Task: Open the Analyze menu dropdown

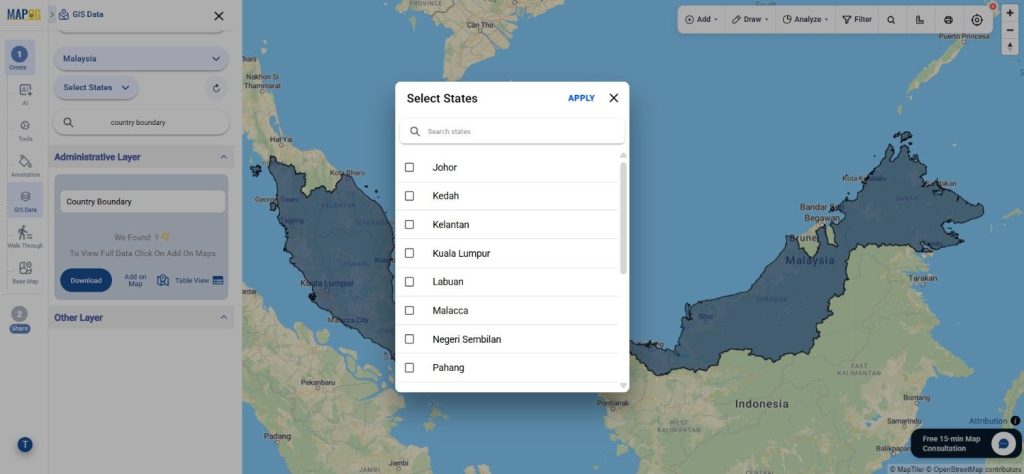Action: (805, 20)
